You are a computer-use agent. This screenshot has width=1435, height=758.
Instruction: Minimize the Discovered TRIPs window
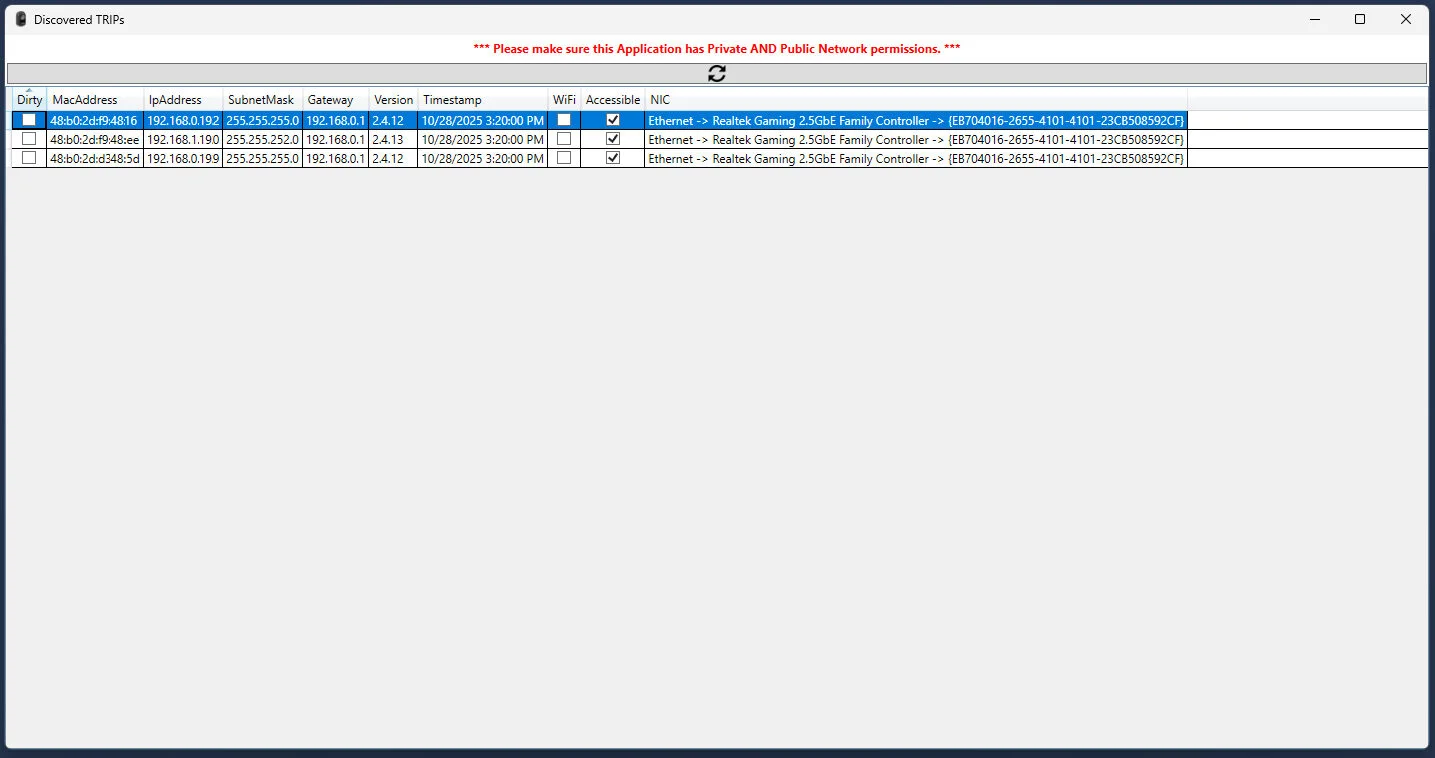pos(1313,19)
